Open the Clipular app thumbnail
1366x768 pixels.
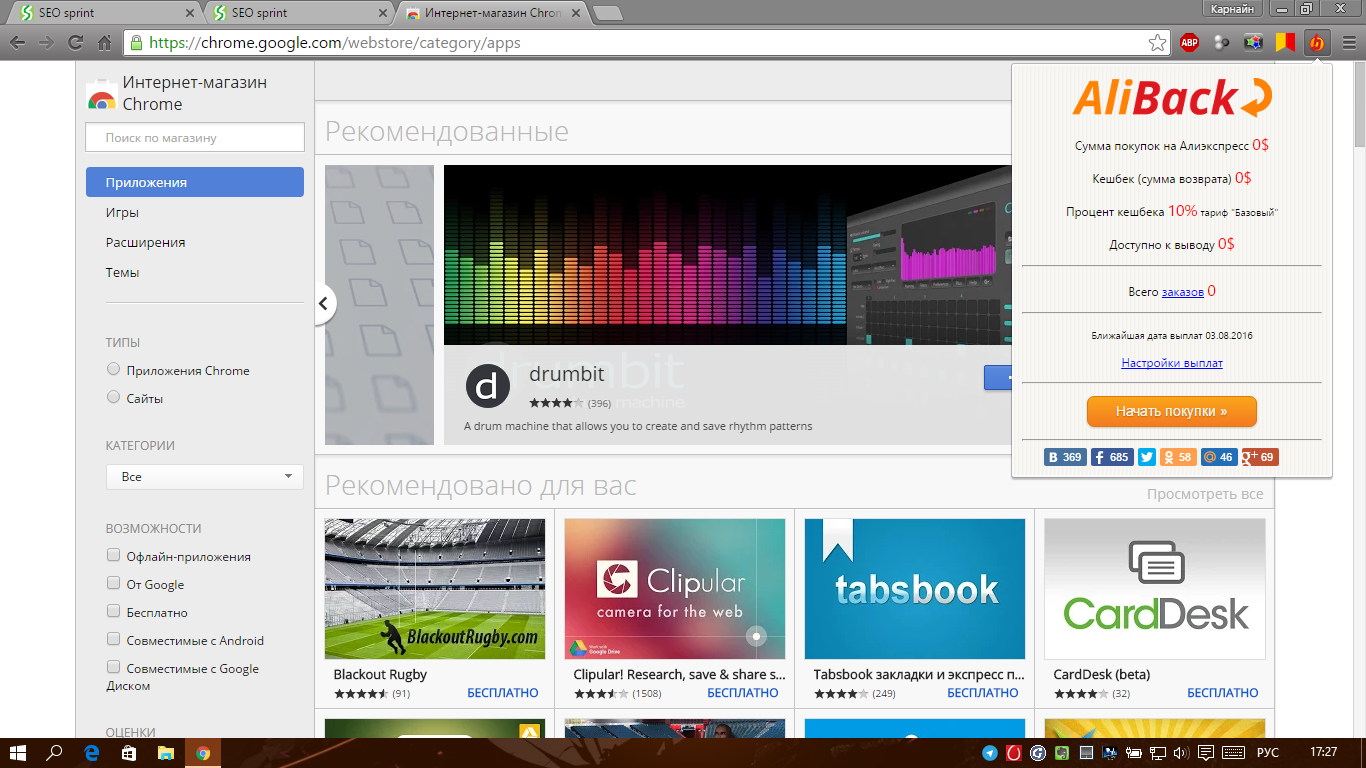click(675, 589)
